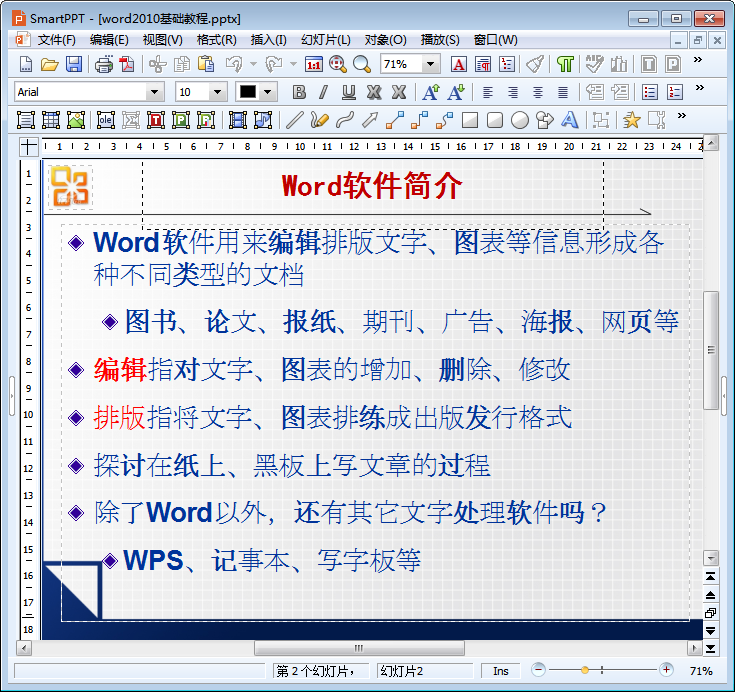
Task: Open a file via the folder icon
Action: tap(49, 64)
